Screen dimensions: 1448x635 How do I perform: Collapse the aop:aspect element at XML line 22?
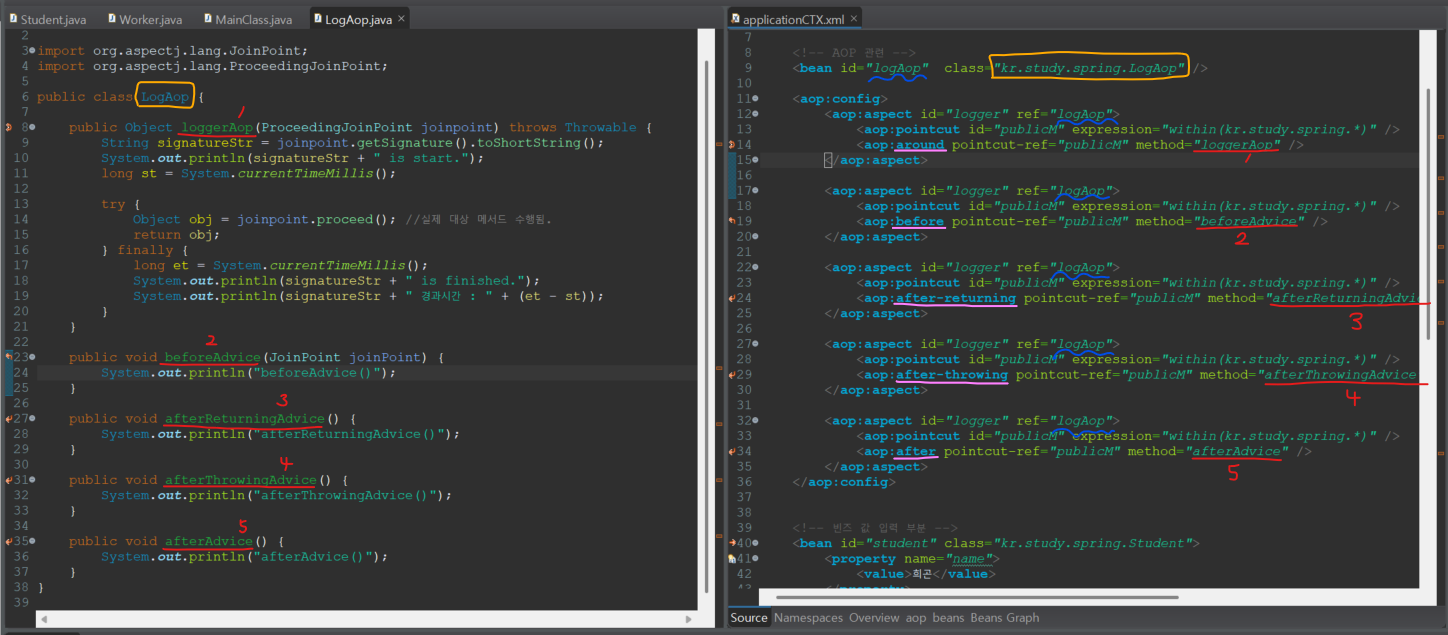click(x=755, y=268)
